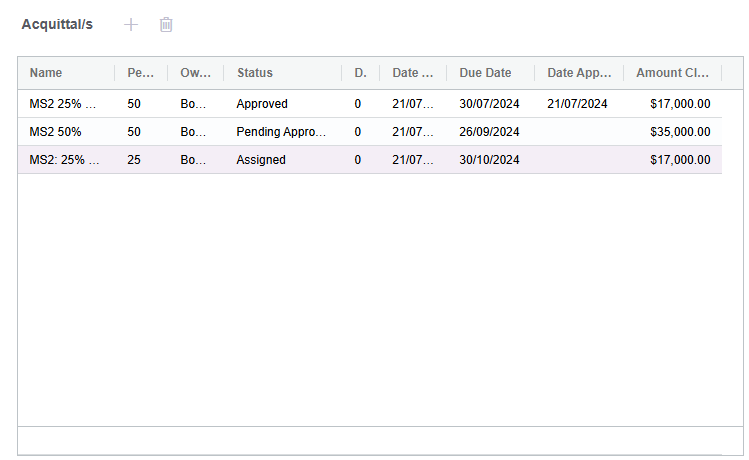This screenshot has width=749, height=460.
Task: Click the 30/10/2024 due date cell
Action: point(489,160)
